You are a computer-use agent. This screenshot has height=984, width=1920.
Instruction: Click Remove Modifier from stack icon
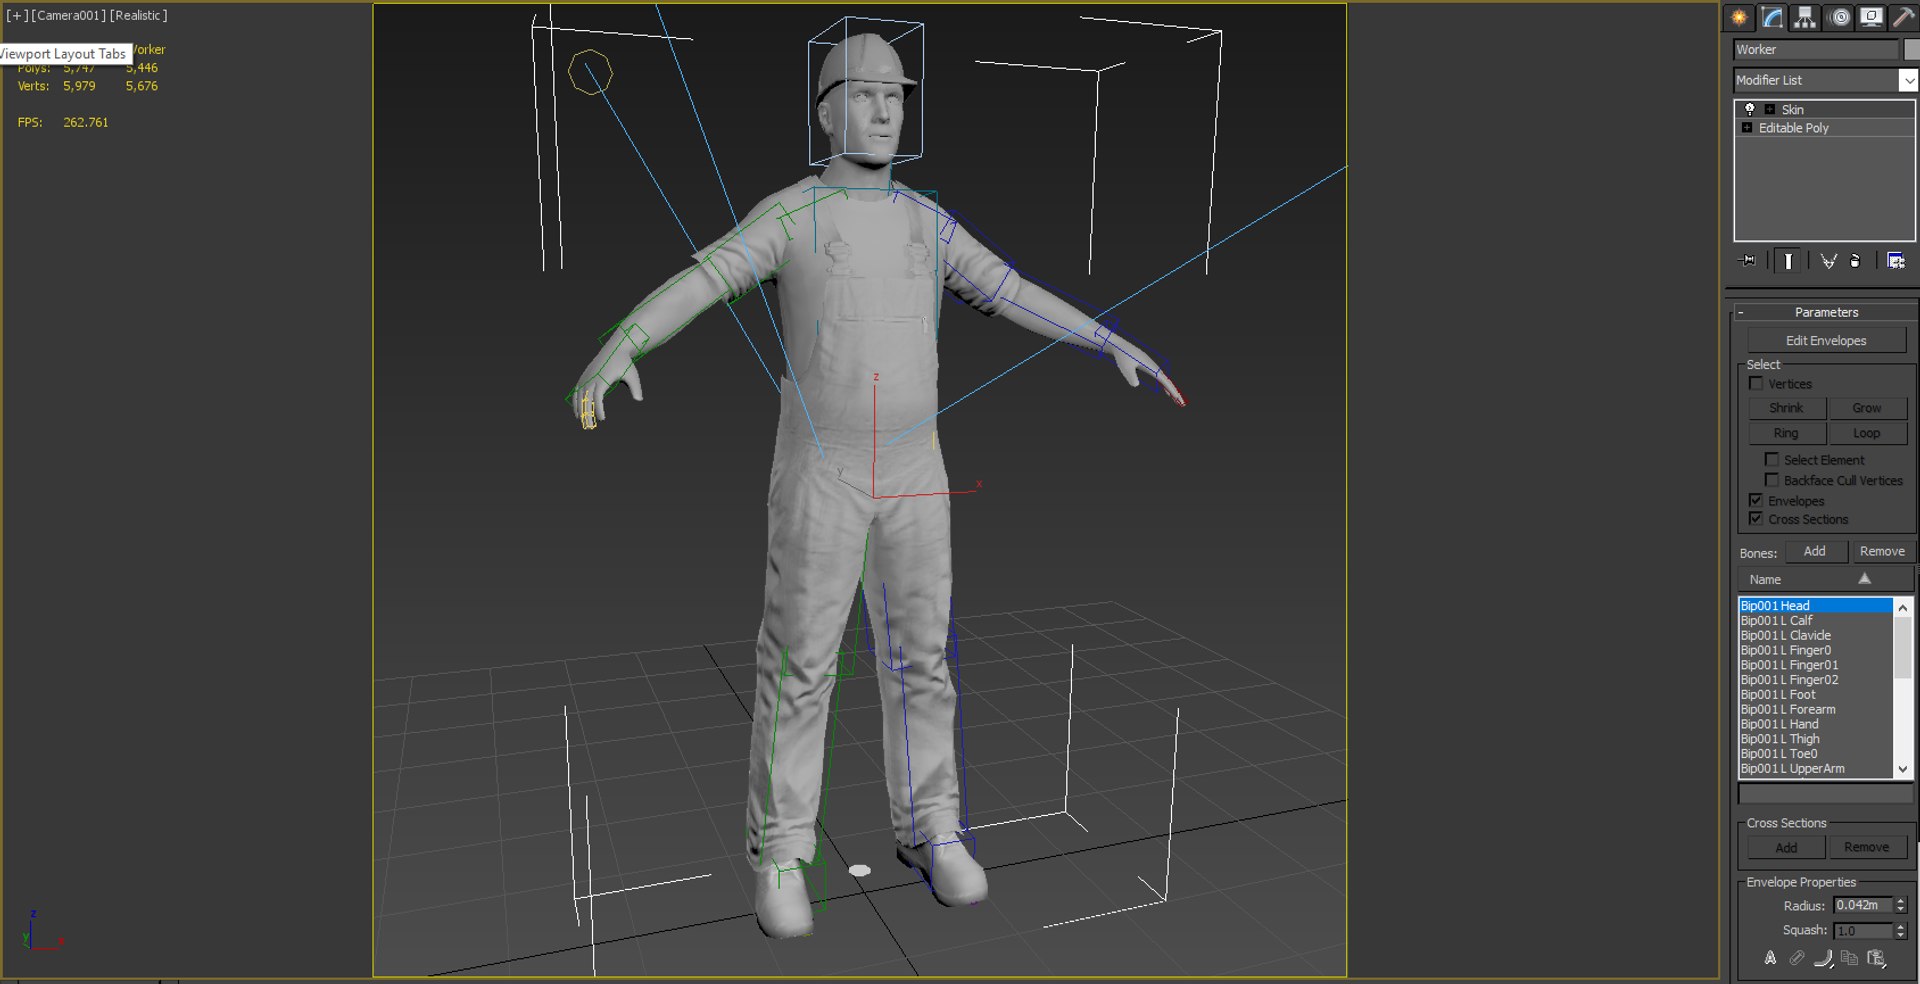[x=1856, y=261]
